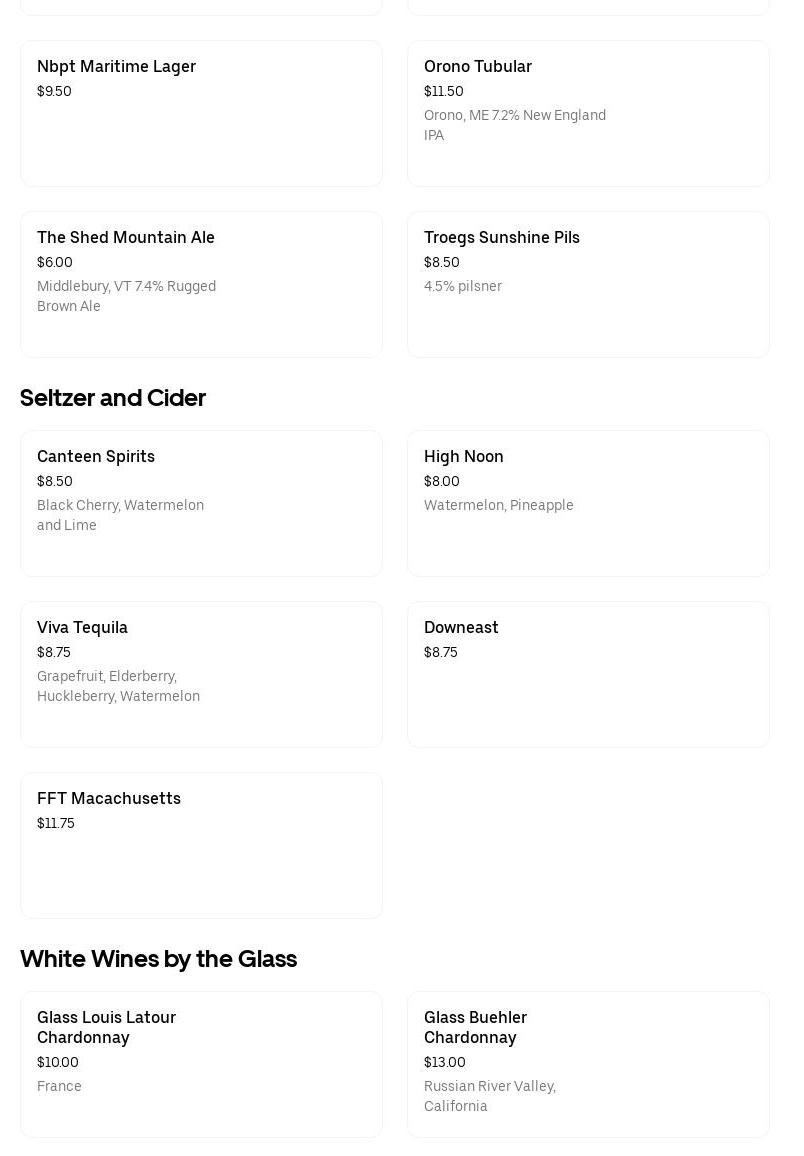Open the Nbpt Maritime Lager item card
This screenshot has height=1156, width=804.
coord(201,113)
